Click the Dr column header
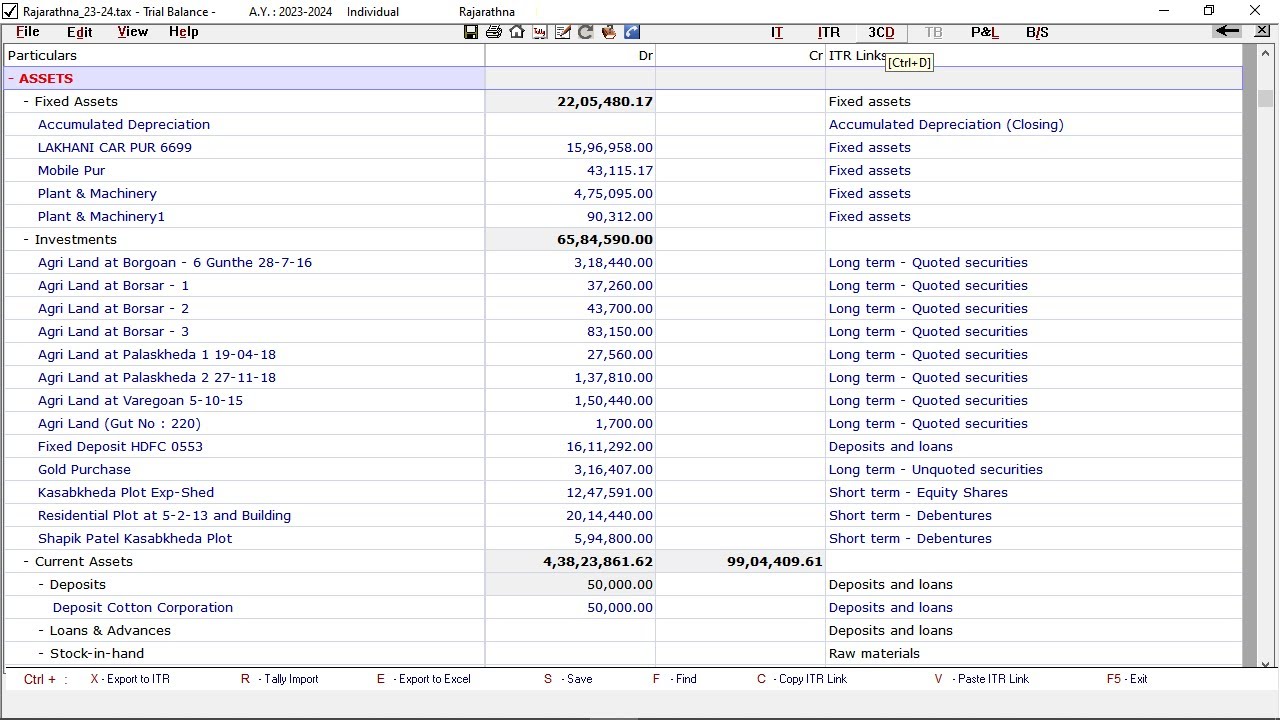Viewport: 1280px width, 720px height. [x=570, y=55]
